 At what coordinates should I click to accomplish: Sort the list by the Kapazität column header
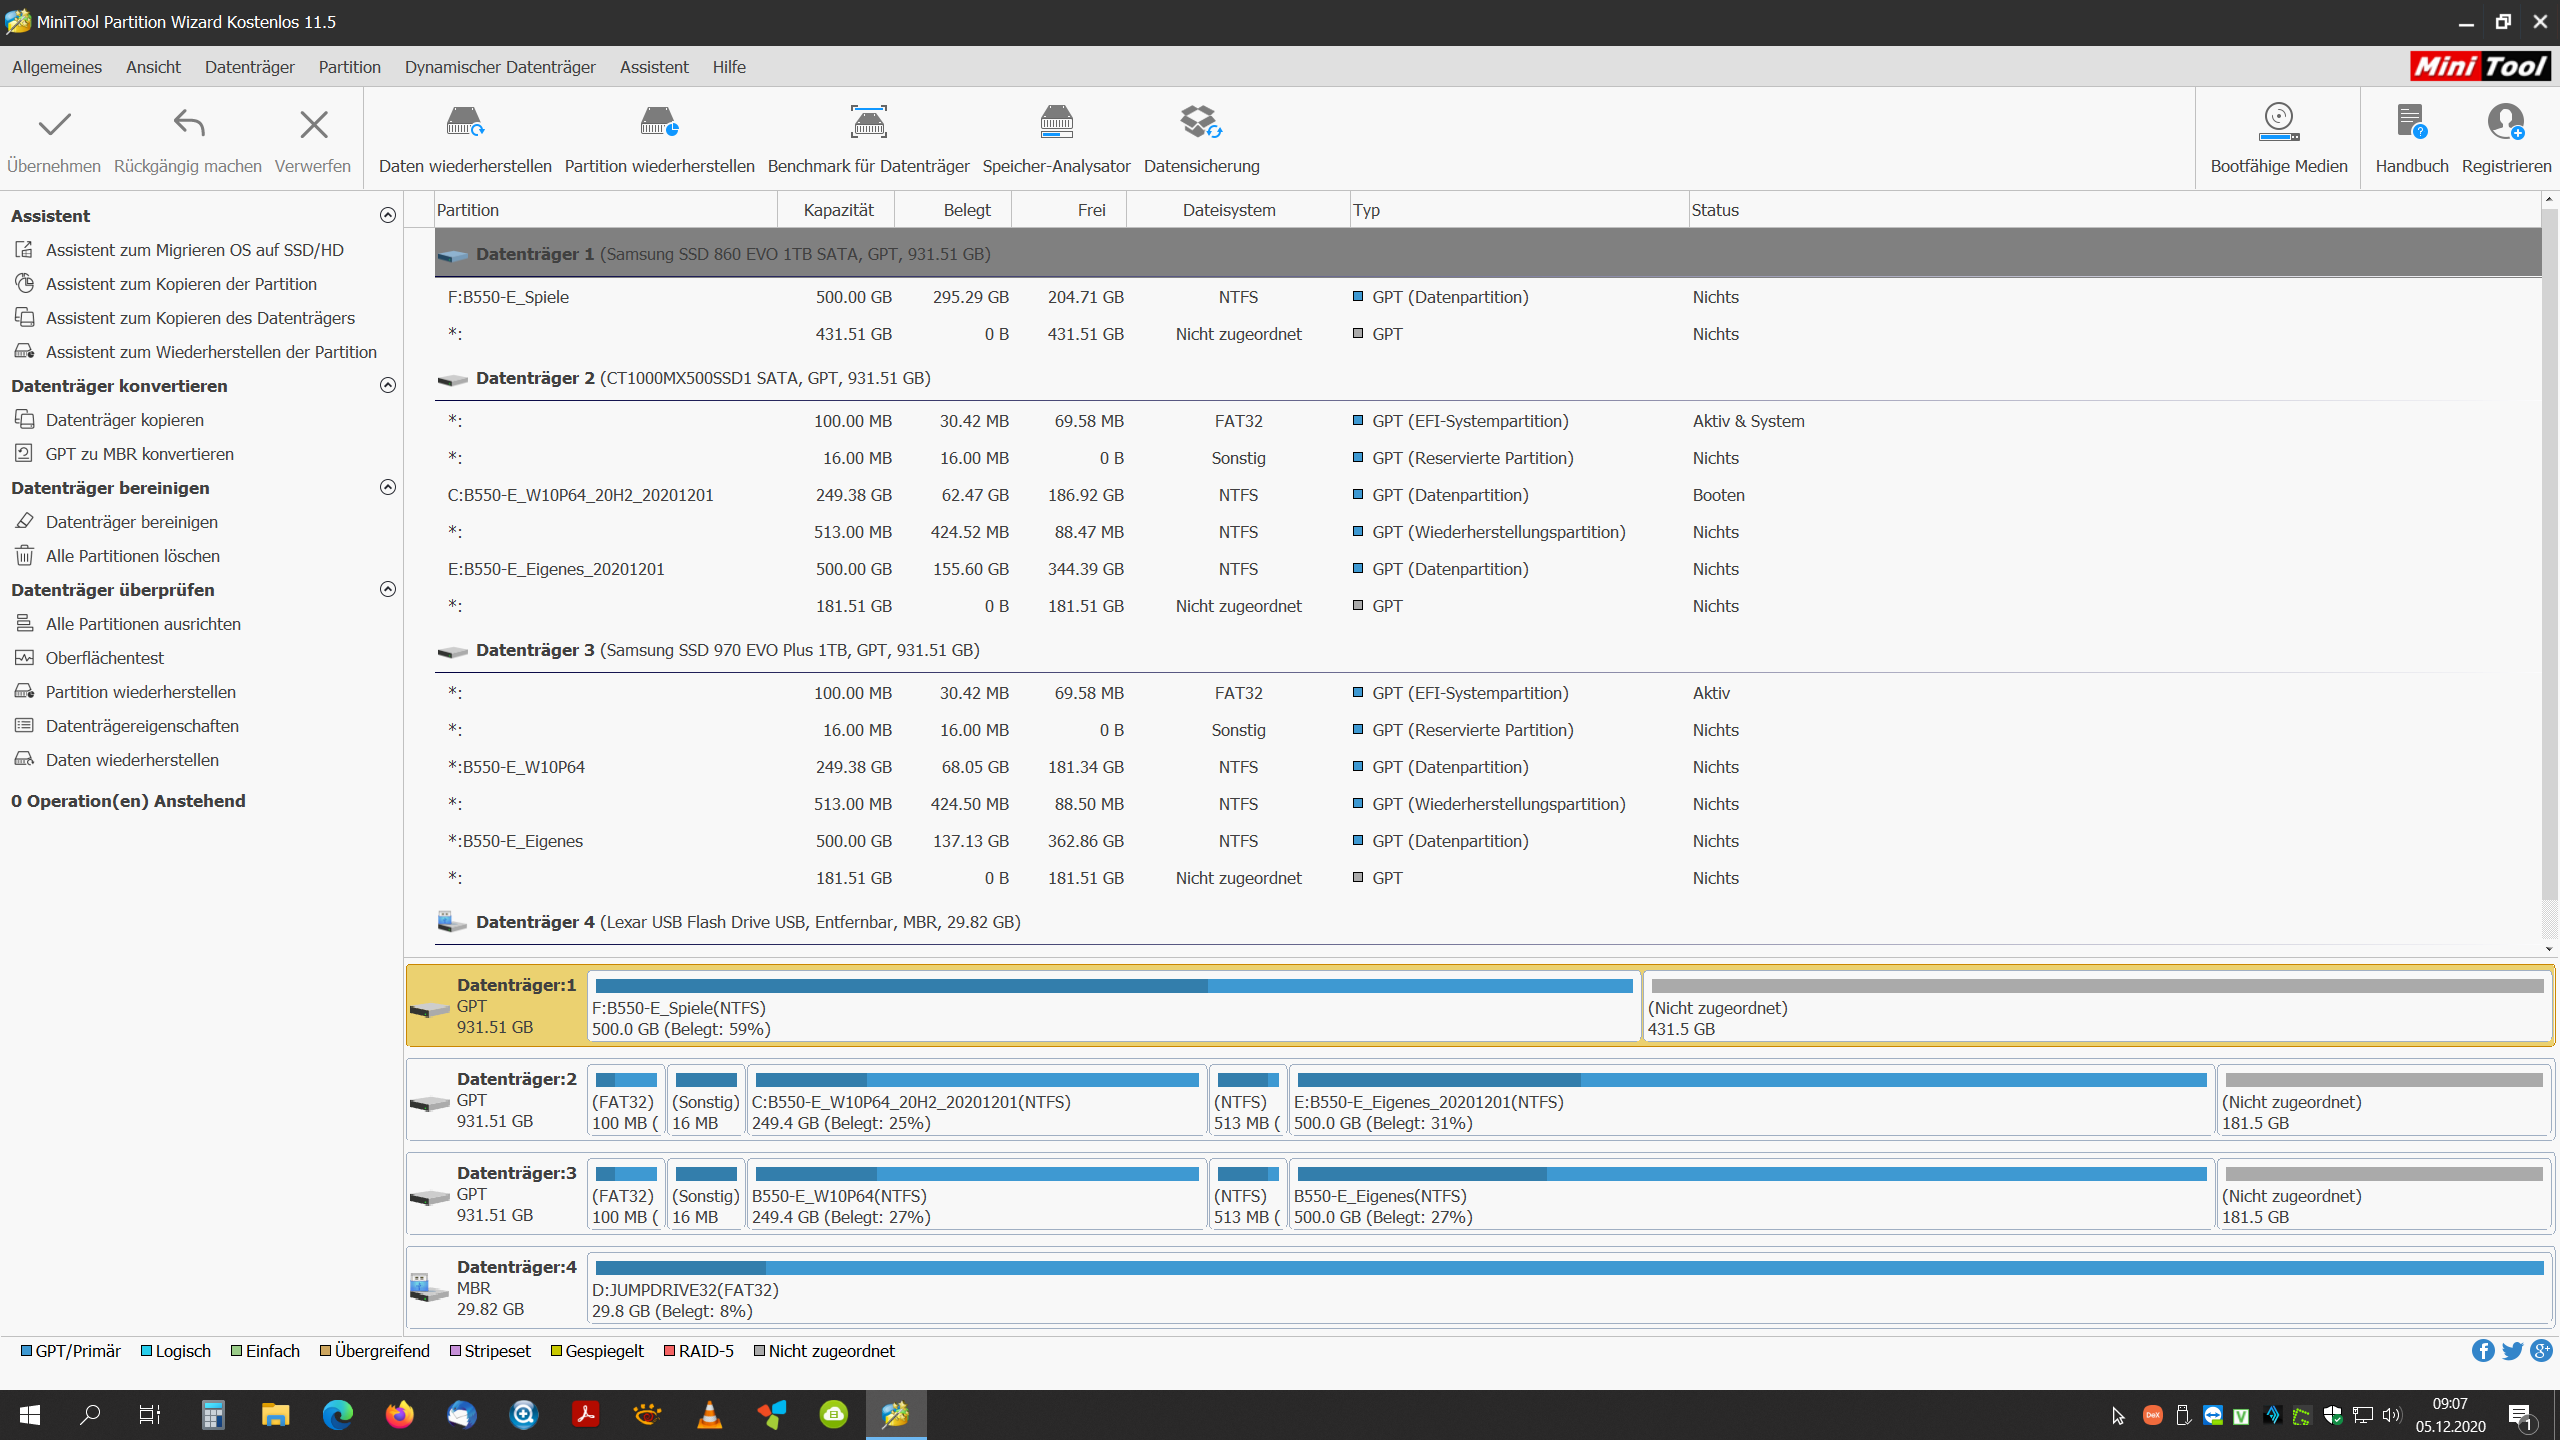[838, 210]
